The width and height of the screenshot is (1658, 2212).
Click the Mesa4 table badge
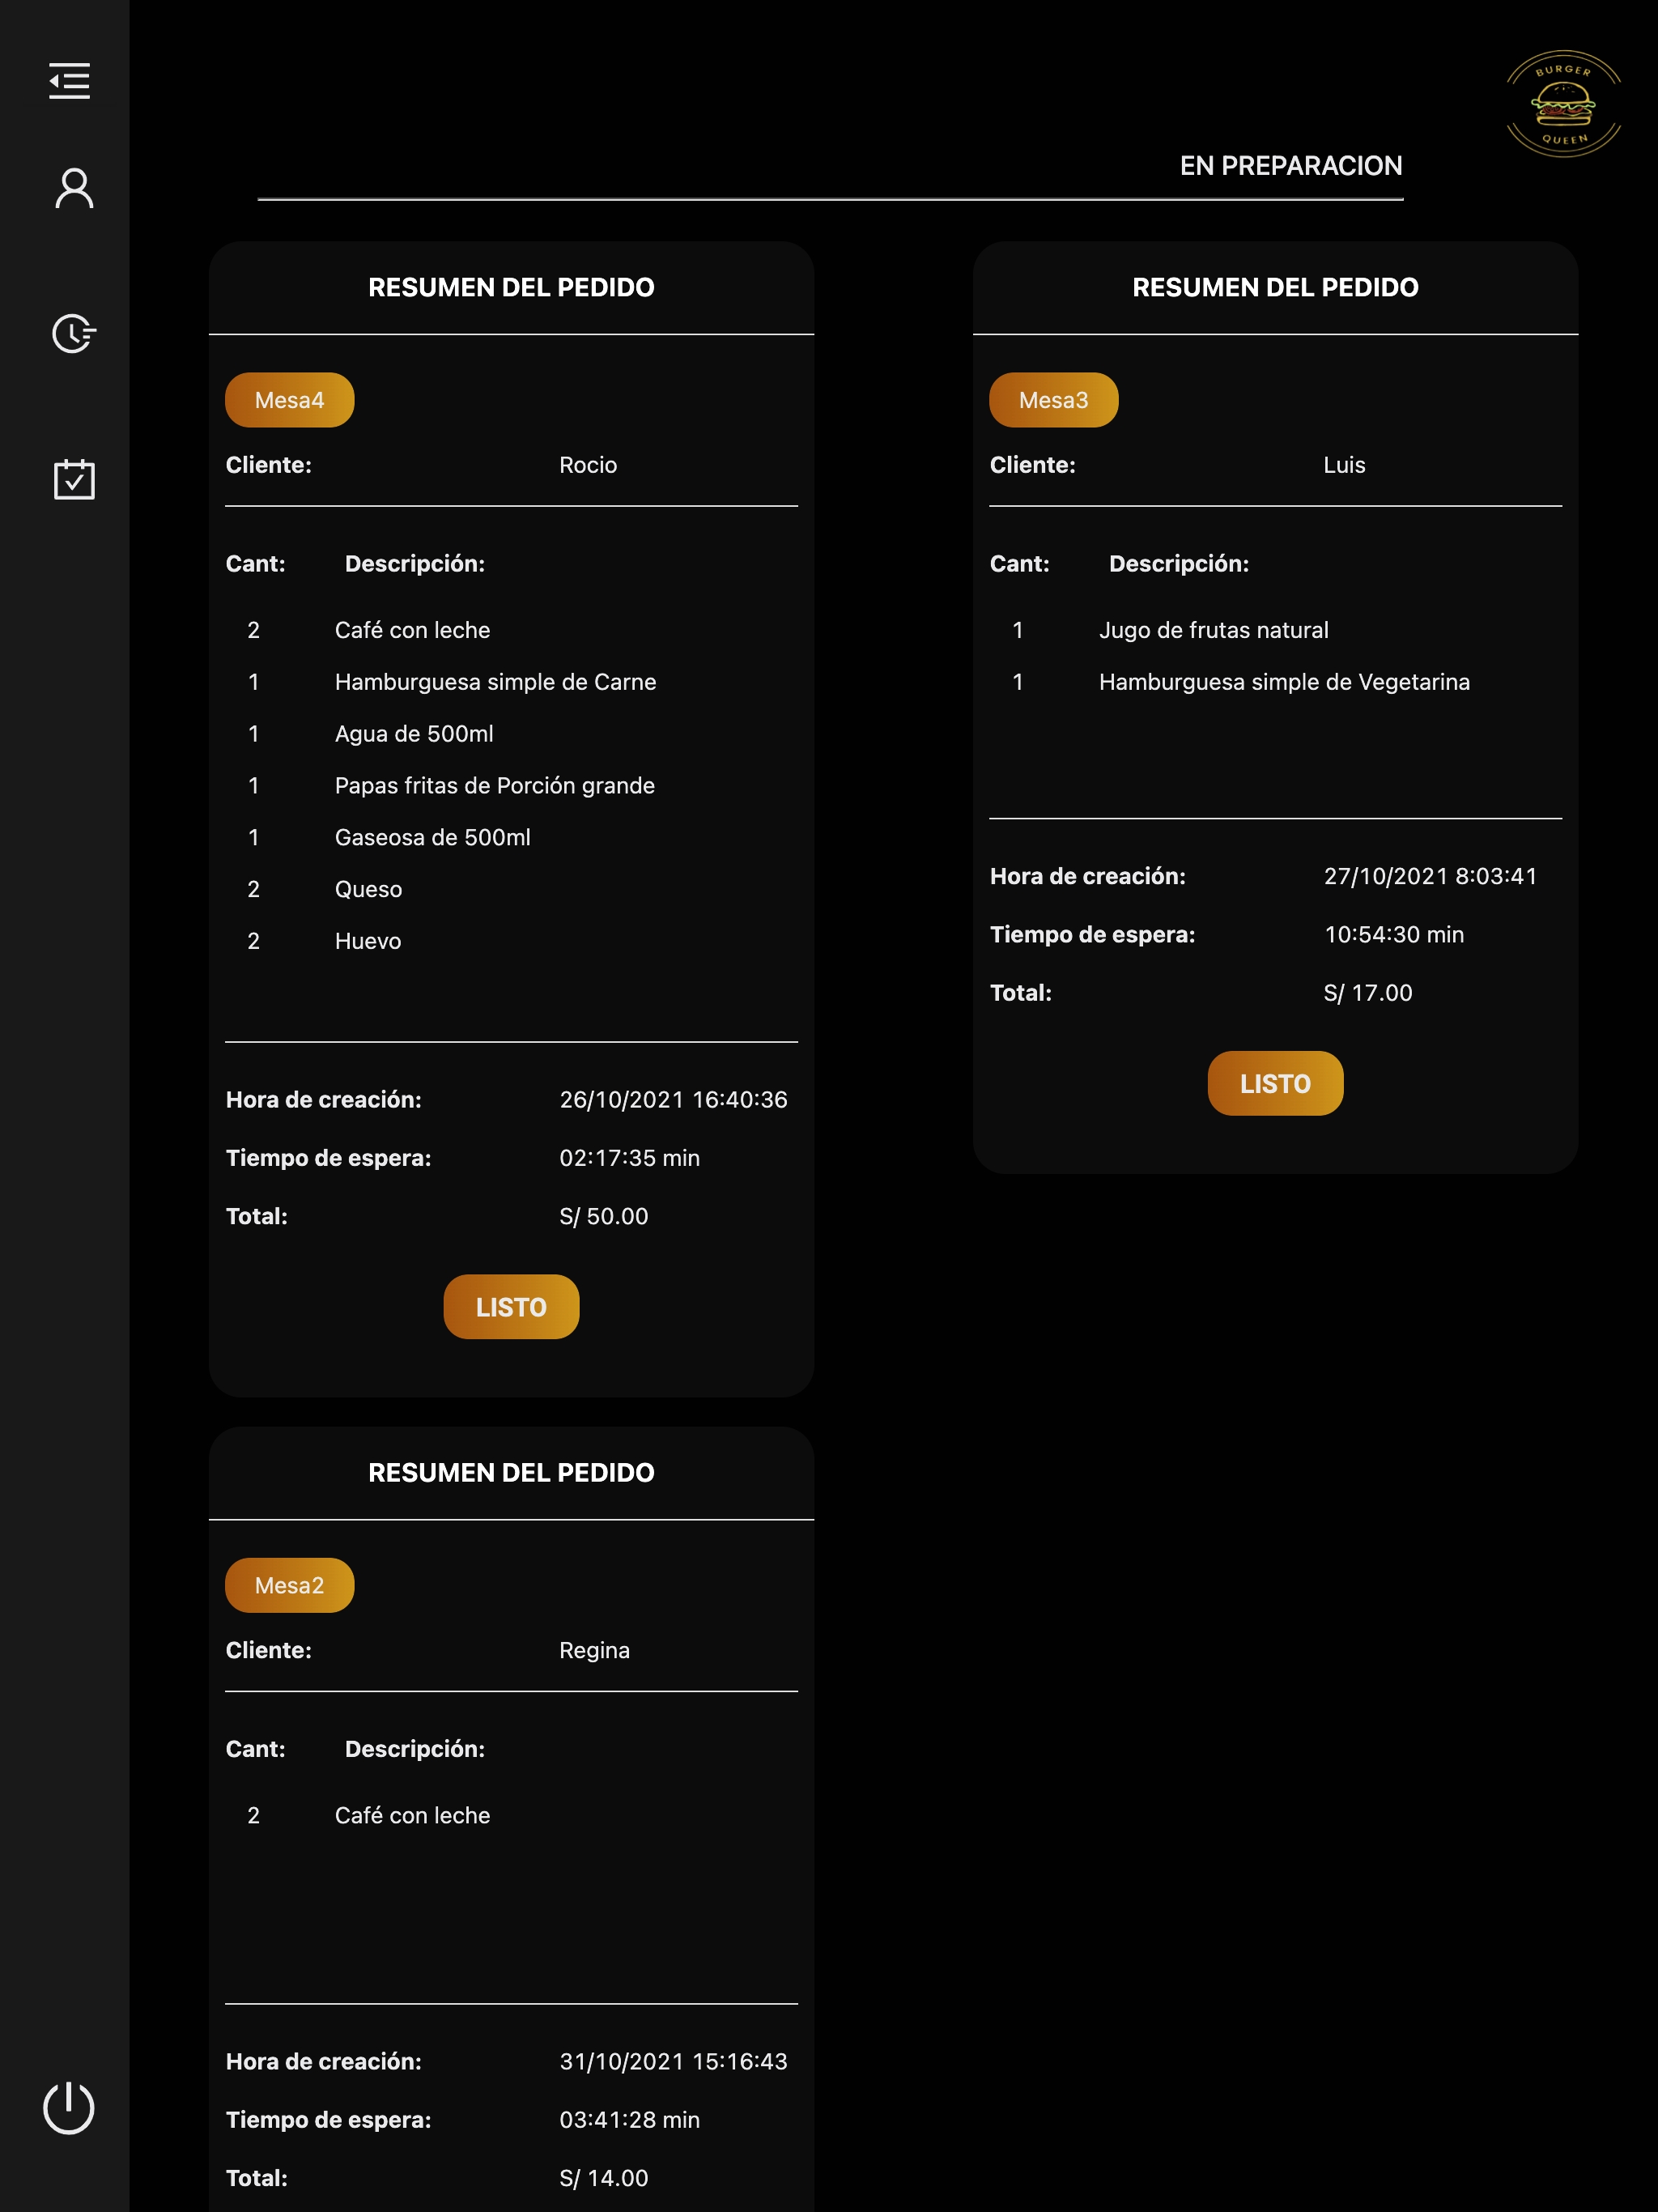[x=289, y=400]
